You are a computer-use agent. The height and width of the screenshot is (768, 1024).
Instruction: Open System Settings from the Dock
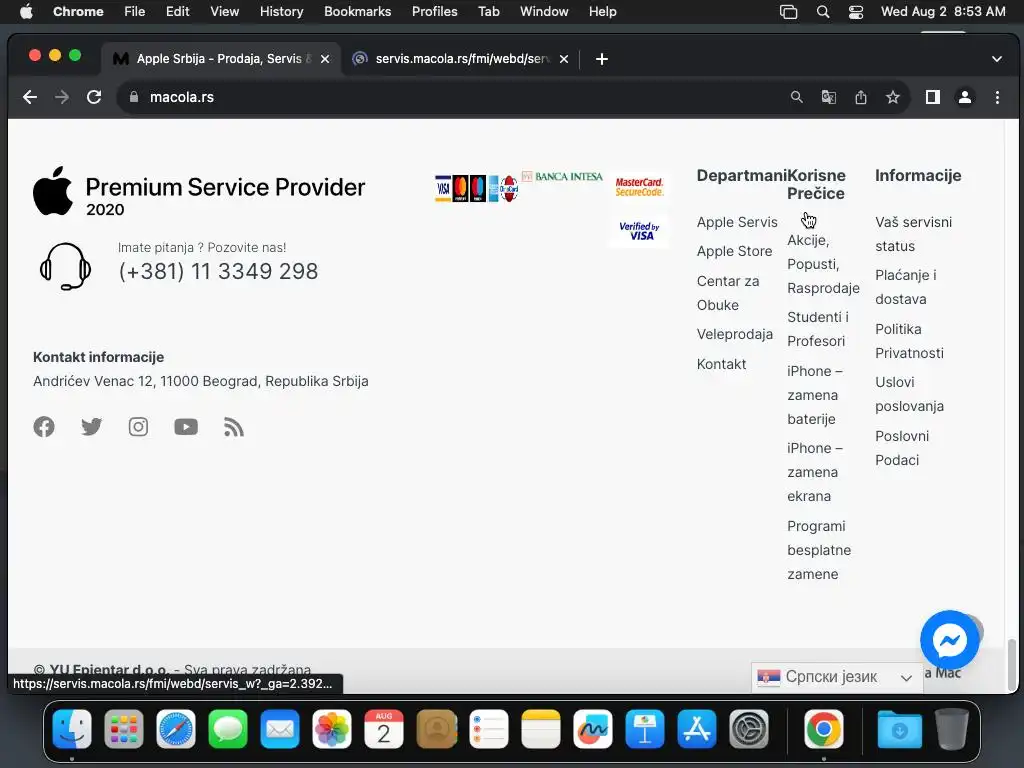pyautogui.click(x=748, y=729)
